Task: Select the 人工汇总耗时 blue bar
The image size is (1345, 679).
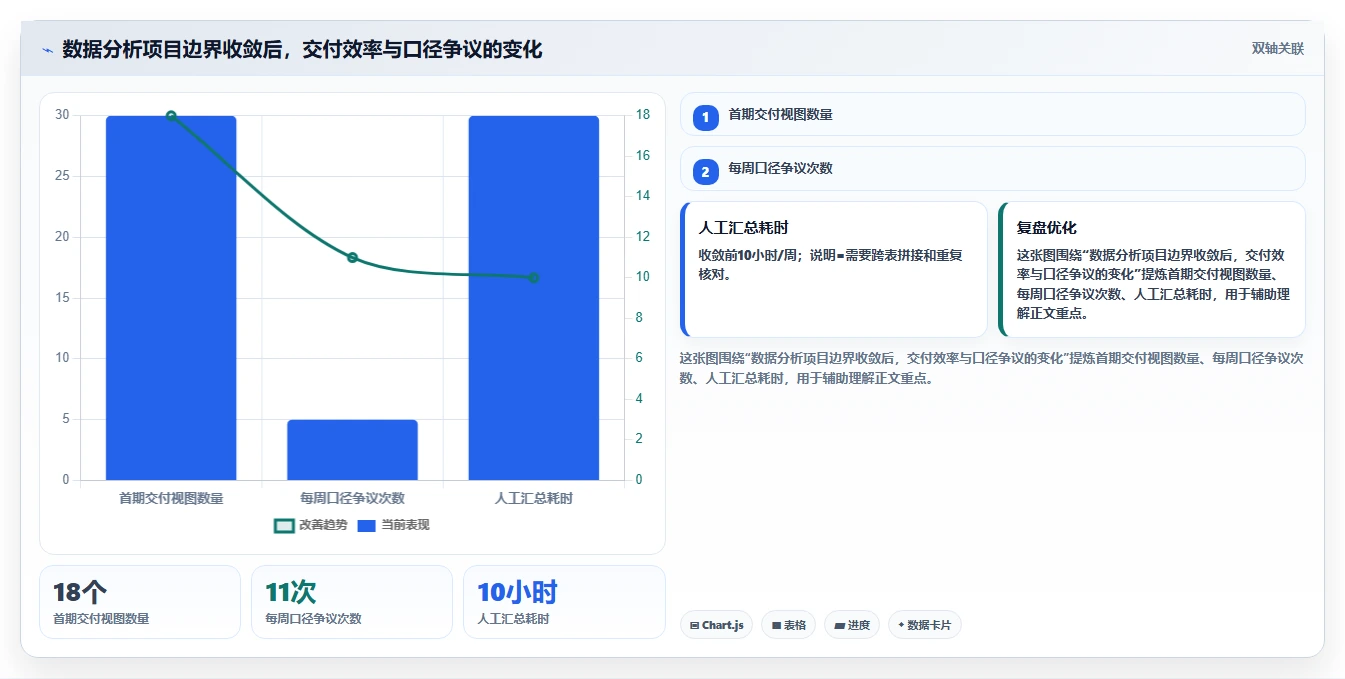Action: [x=533, y=298]
